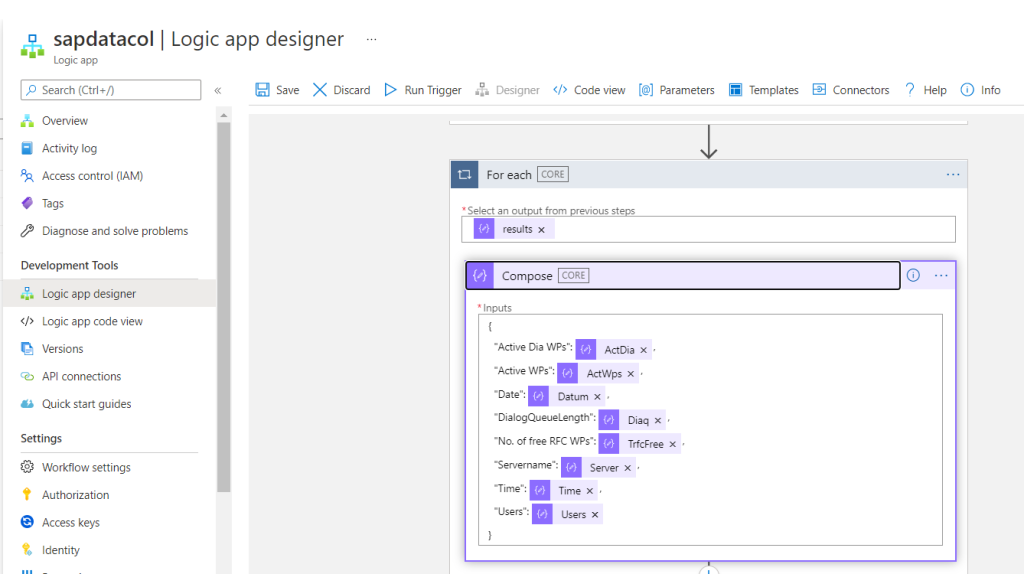
Task: Open the Versions menu item
Action: [x=63, y=349]
